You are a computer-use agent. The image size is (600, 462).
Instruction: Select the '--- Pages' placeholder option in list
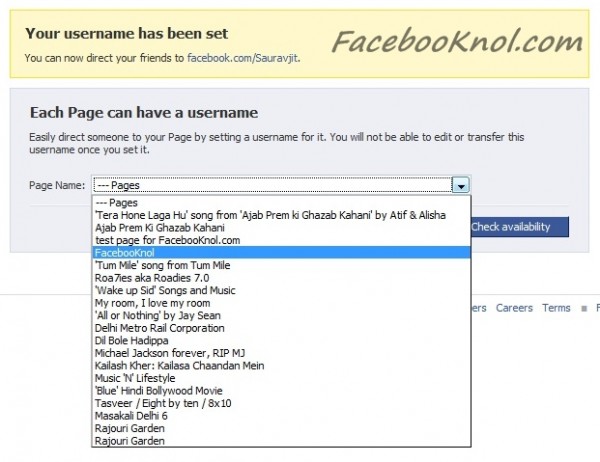pos(281,202)
